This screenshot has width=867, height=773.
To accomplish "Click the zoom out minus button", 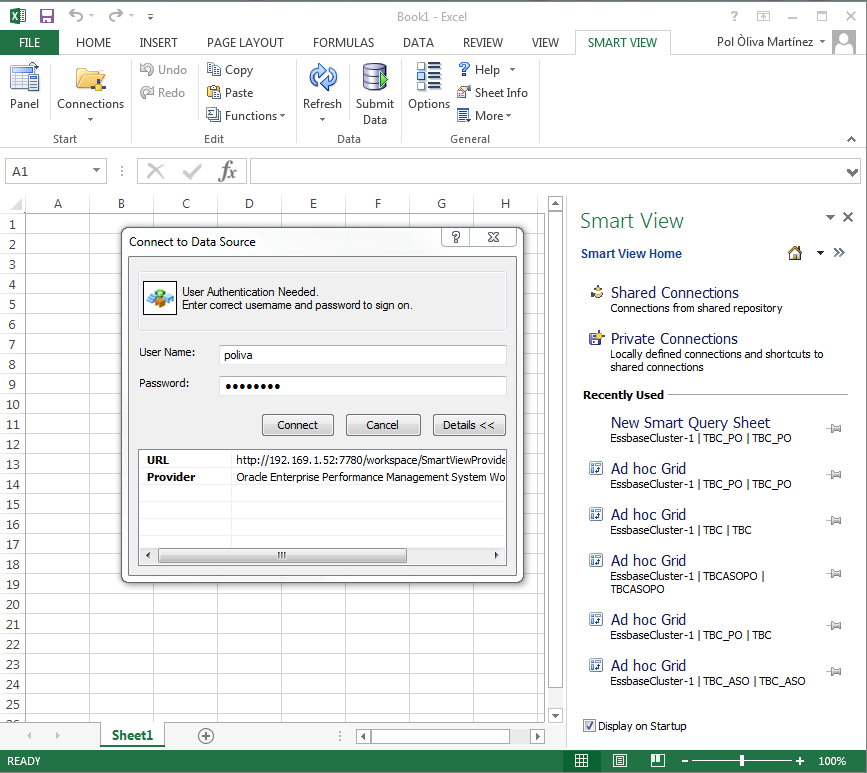I will click(685, 761).
